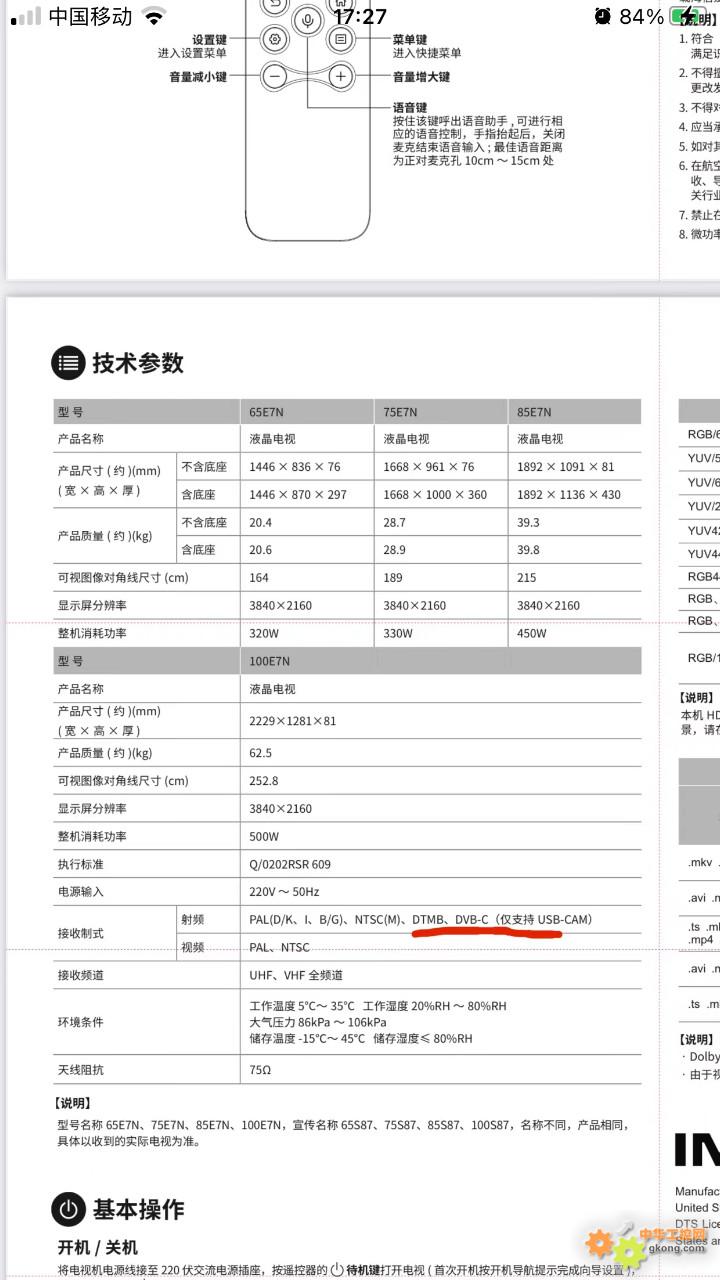
Task: Tap the .mkv format entry
Action: [x=700, y=863]
